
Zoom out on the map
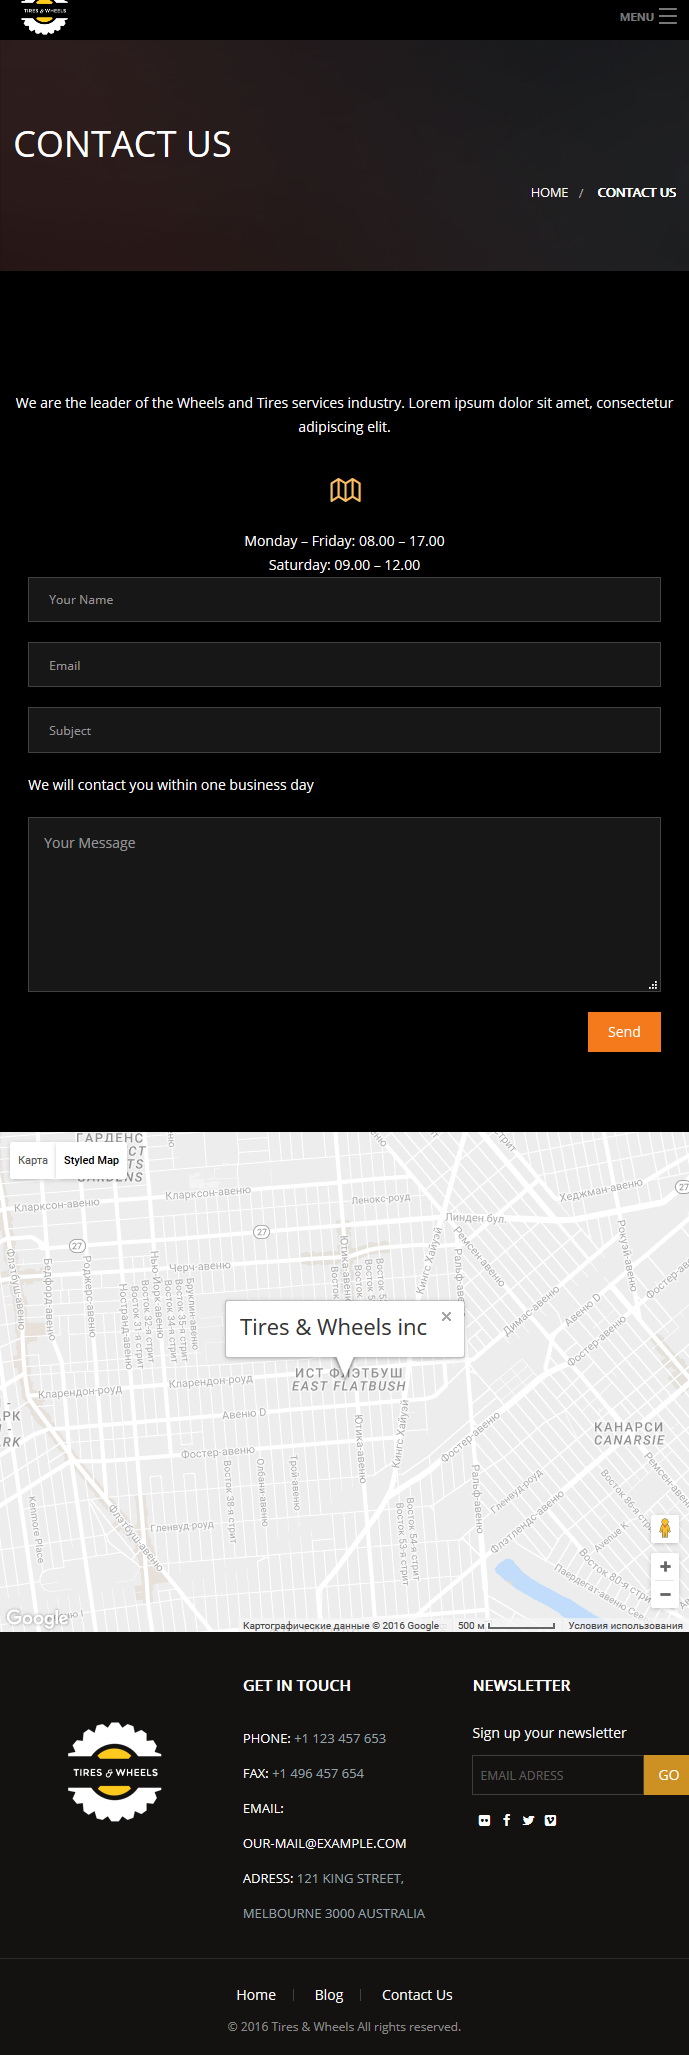pyautogui.click(x=665, y=1594)
